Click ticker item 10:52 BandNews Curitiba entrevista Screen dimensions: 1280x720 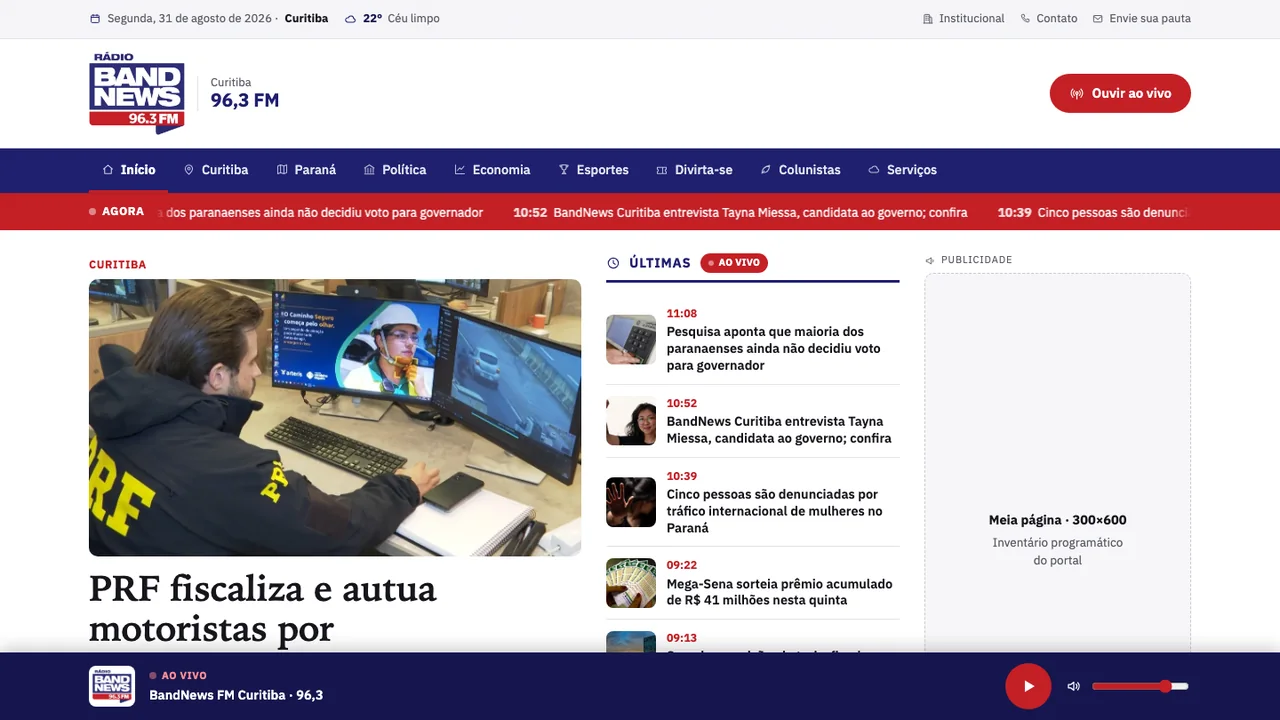pos(740,212)
